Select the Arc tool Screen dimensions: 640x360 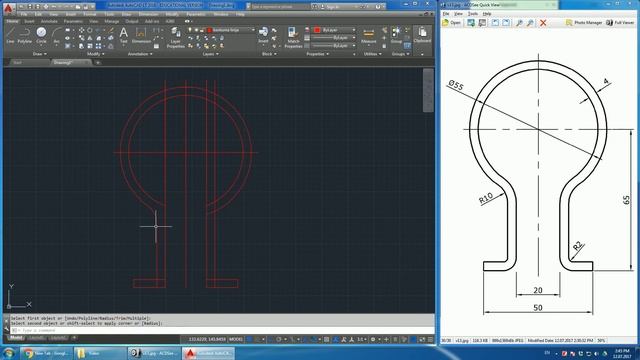(x=56, y=36)
